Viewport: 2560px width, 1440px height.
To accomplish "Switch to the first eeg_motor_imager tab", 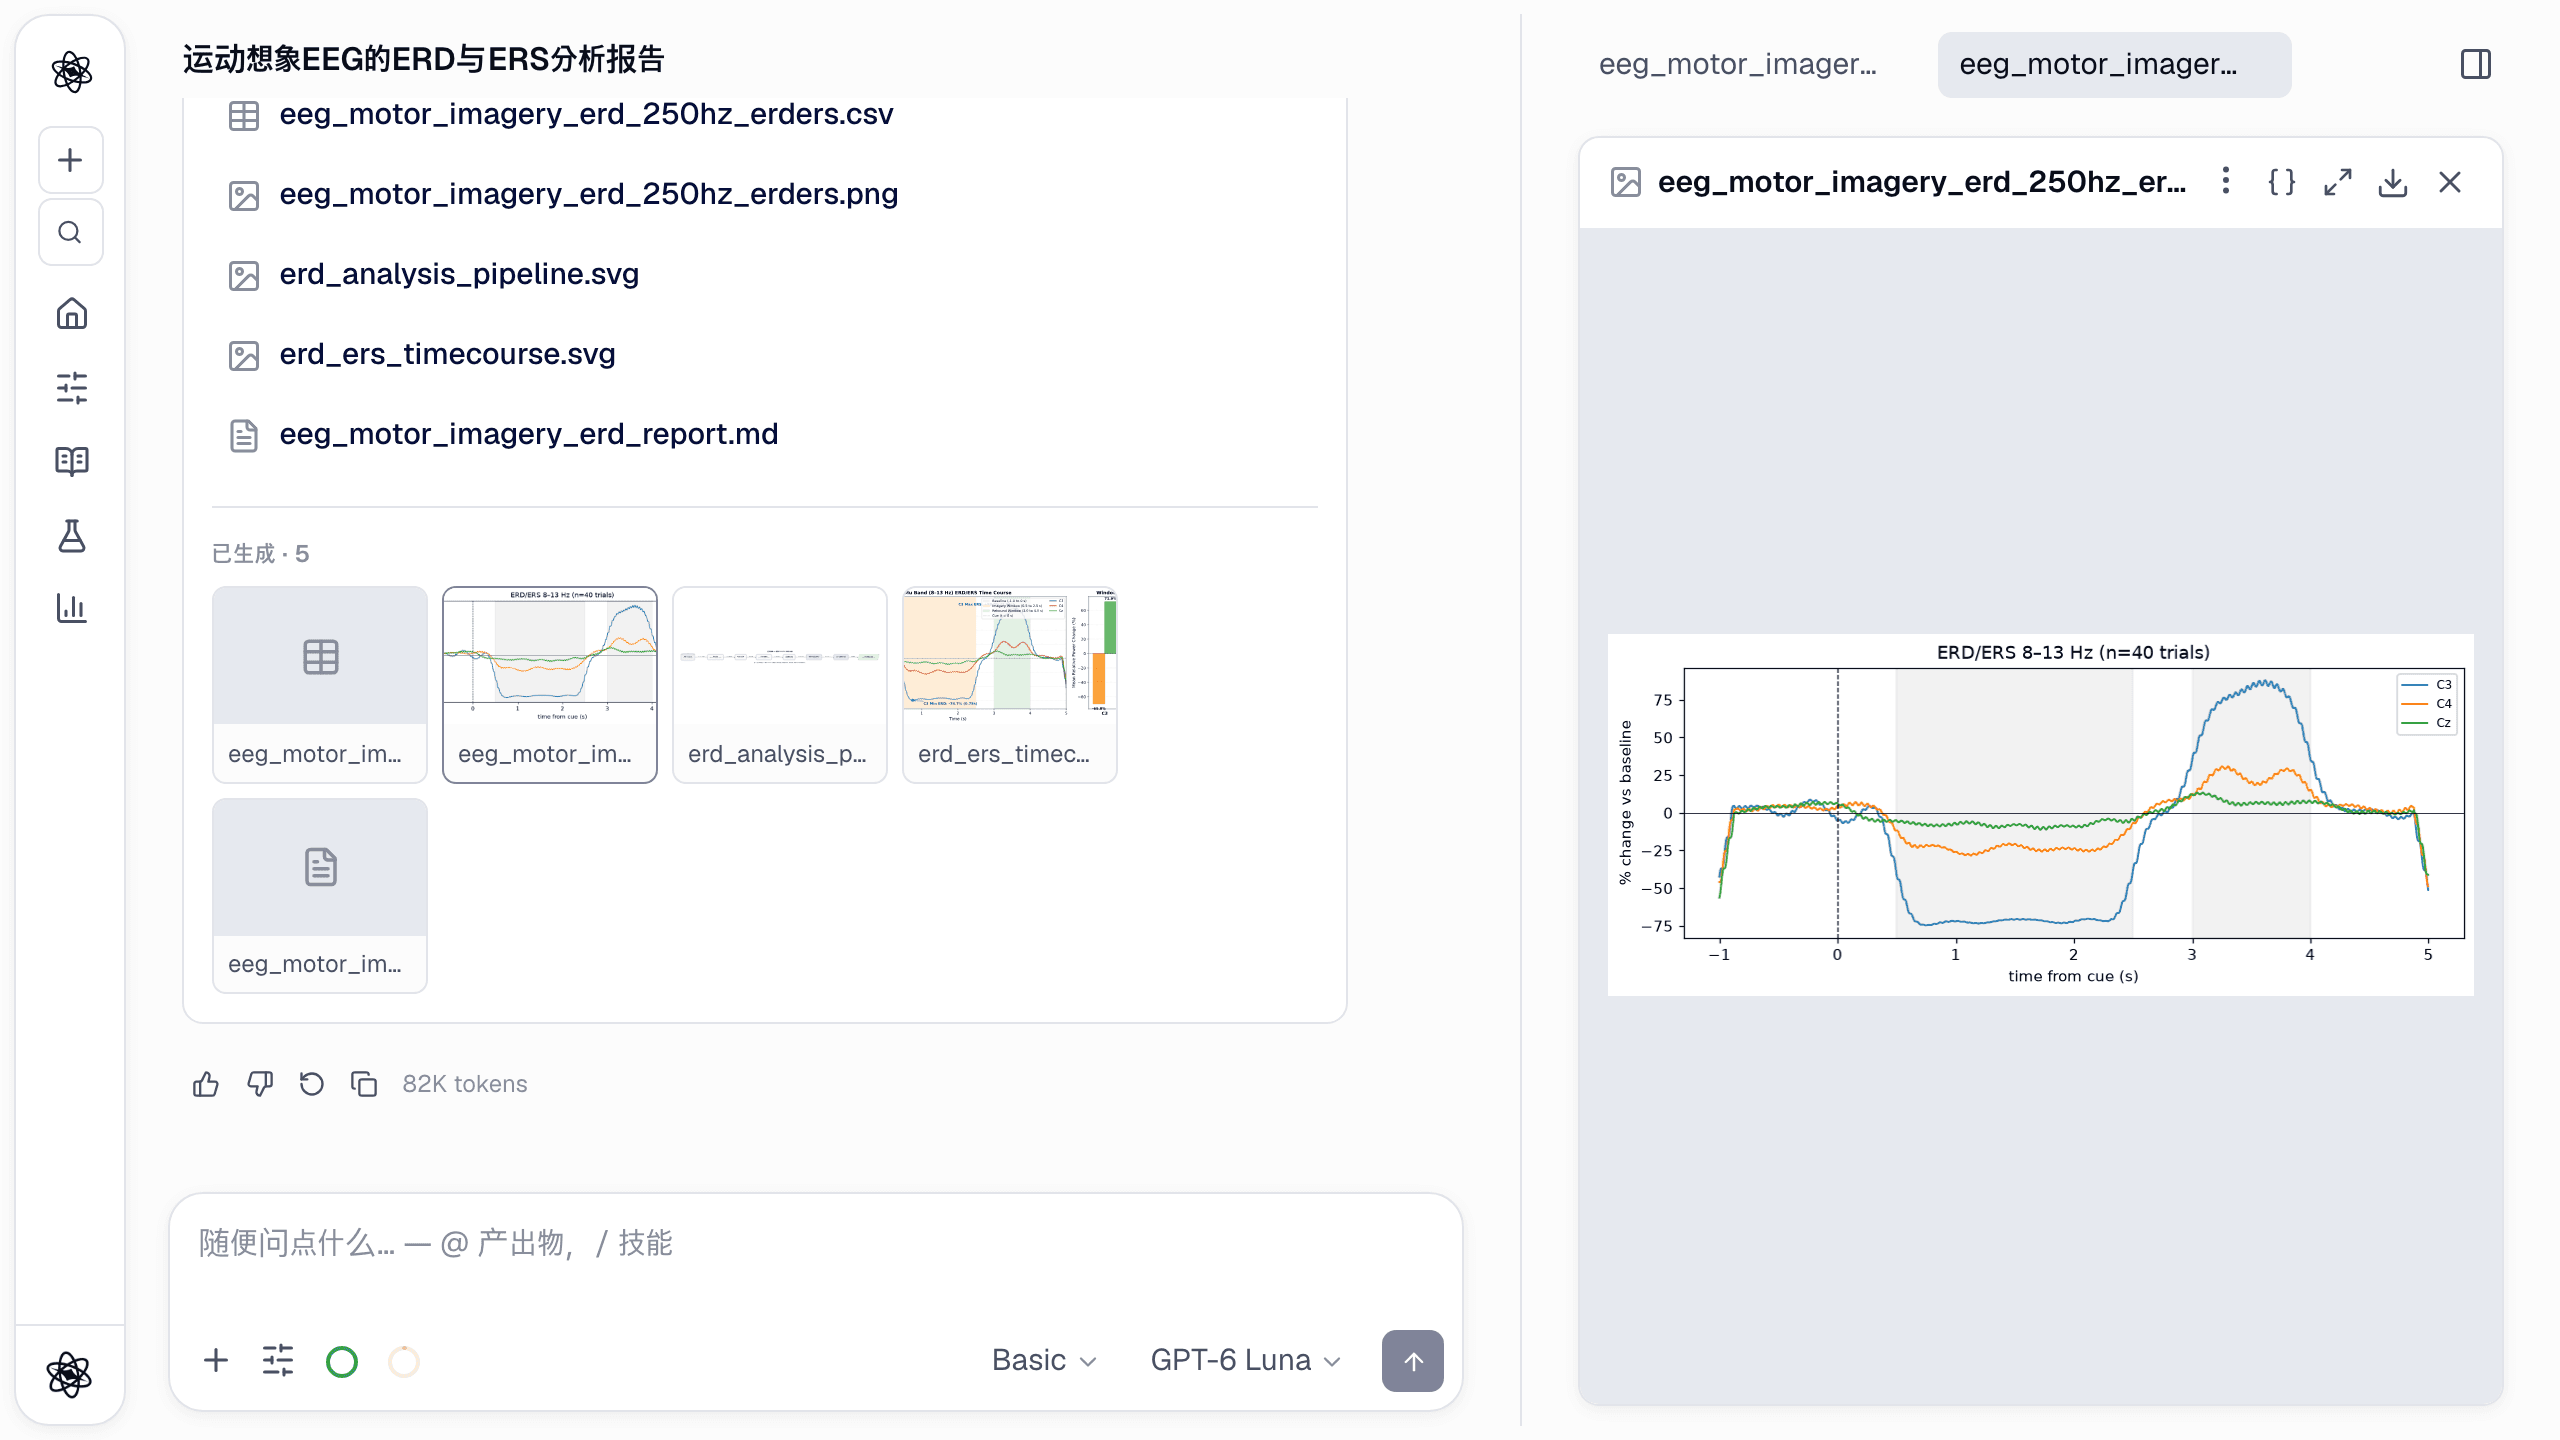I will coord(1738,64).
